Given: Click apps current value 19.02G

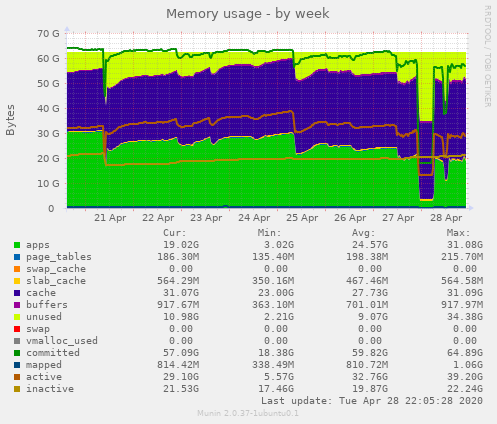Looking at the screenshot, I should point(181,245).
